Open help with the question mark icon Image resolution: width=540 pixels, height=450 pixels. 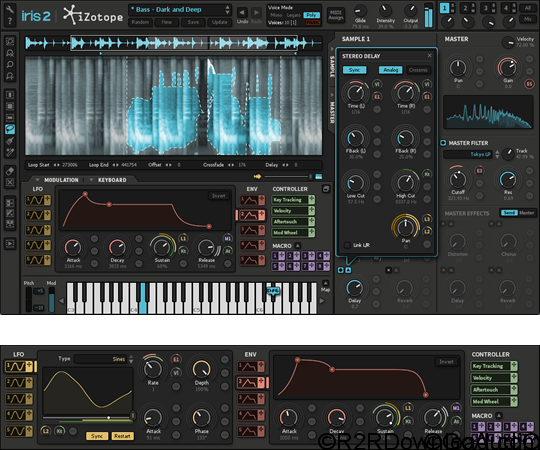pyautogui.click(x=10, y=21)
